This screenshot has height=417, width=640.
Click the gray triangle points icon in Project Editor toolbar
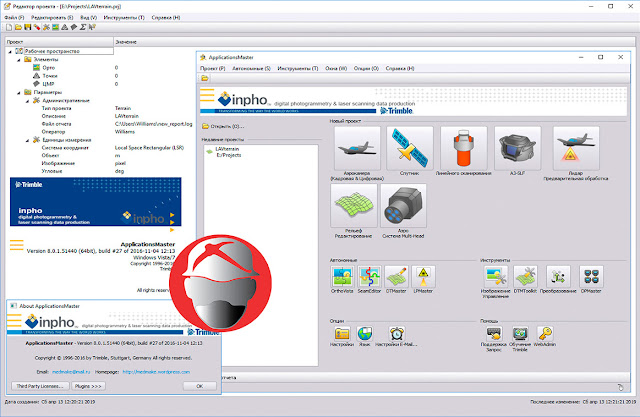64,27
